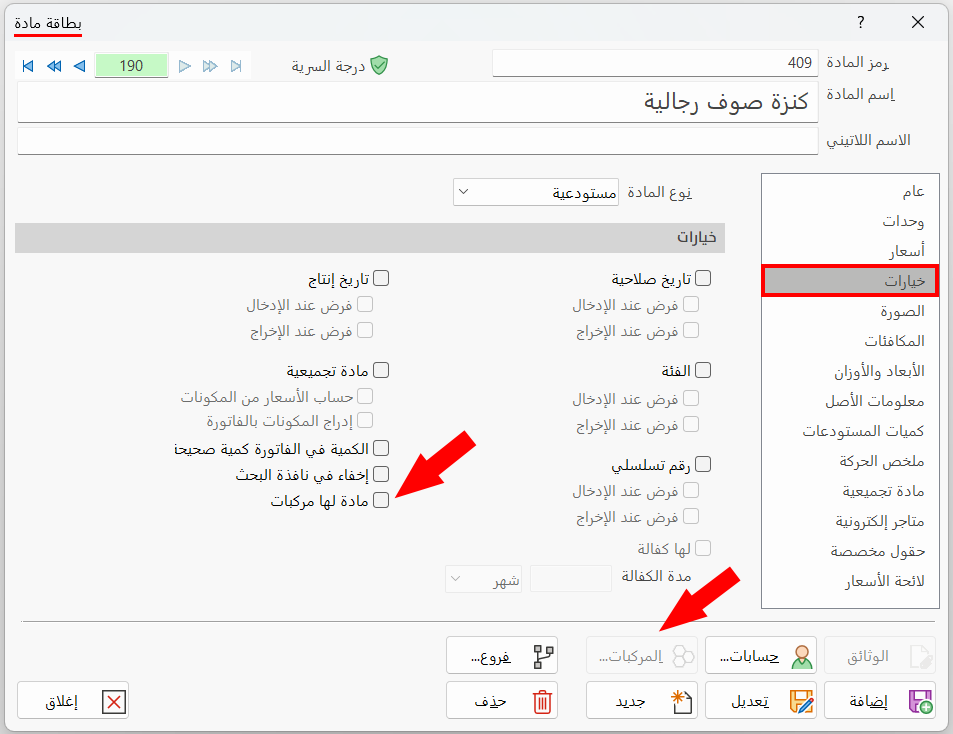Viewport: 953px width, 734px height.
Task: Click the record number field showing 190
Action: pyautogui.click(x=131, y=66)
